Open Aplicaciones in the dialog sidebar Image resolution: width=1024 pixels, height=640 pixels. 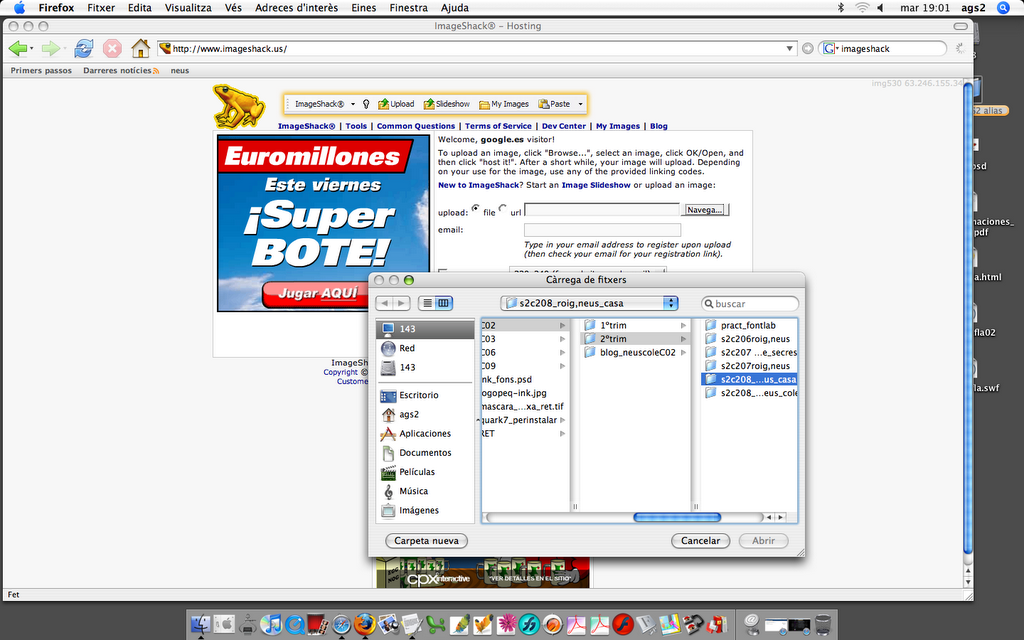point(425,434)
